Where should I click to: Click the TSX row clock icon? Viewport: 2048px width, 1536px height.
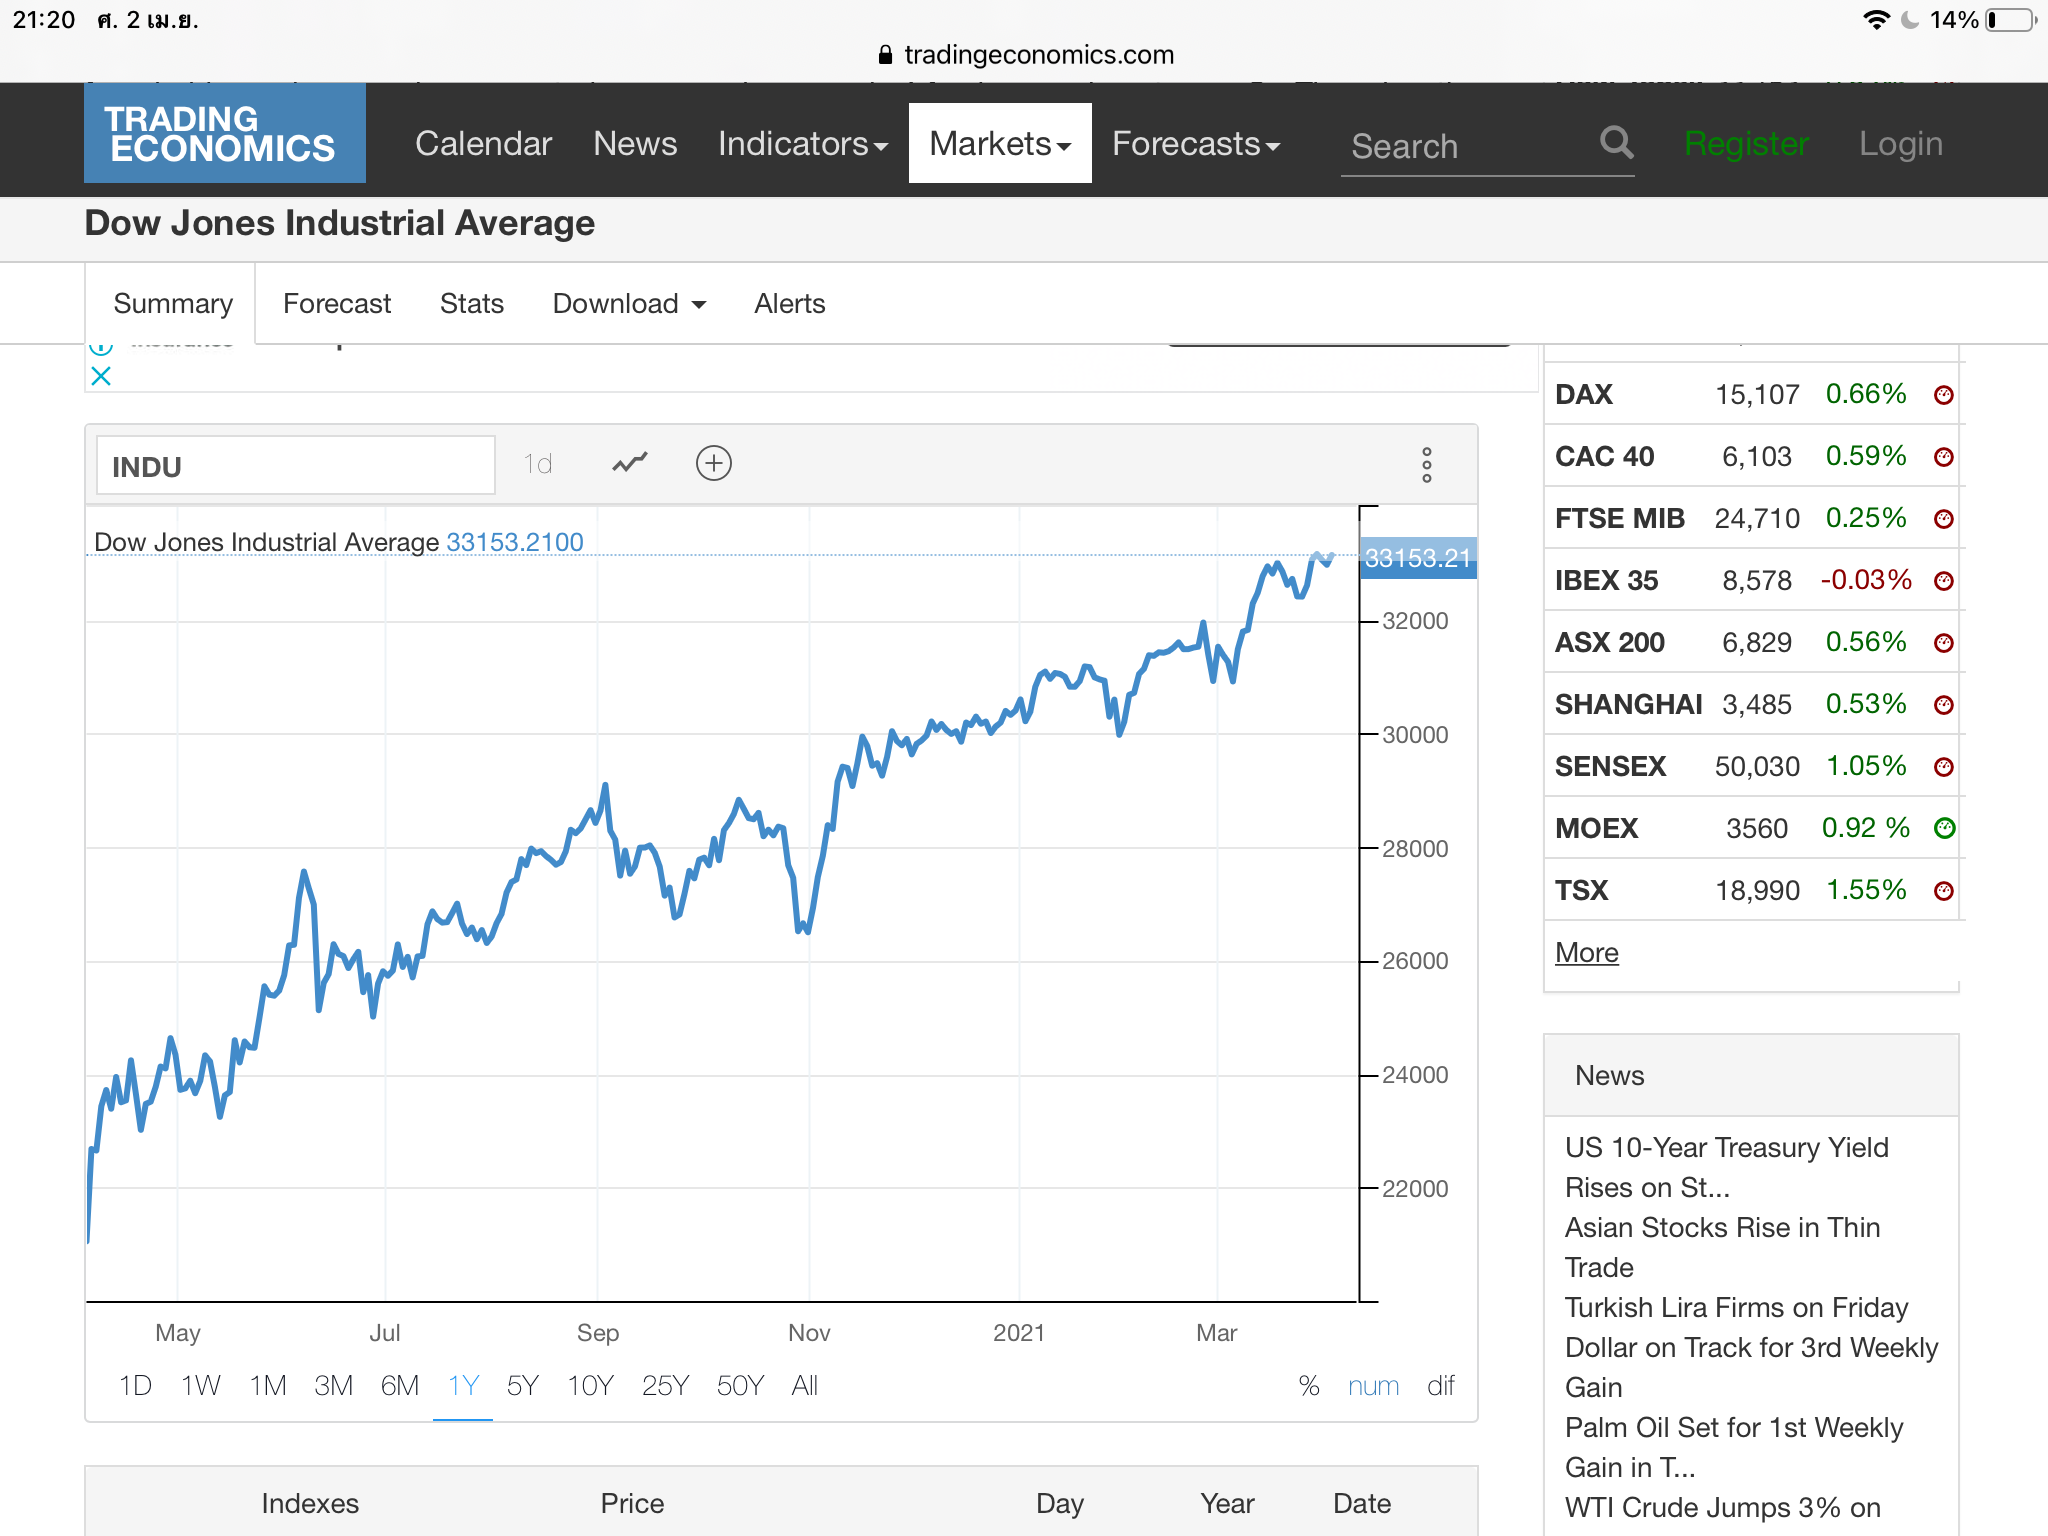1943,891
